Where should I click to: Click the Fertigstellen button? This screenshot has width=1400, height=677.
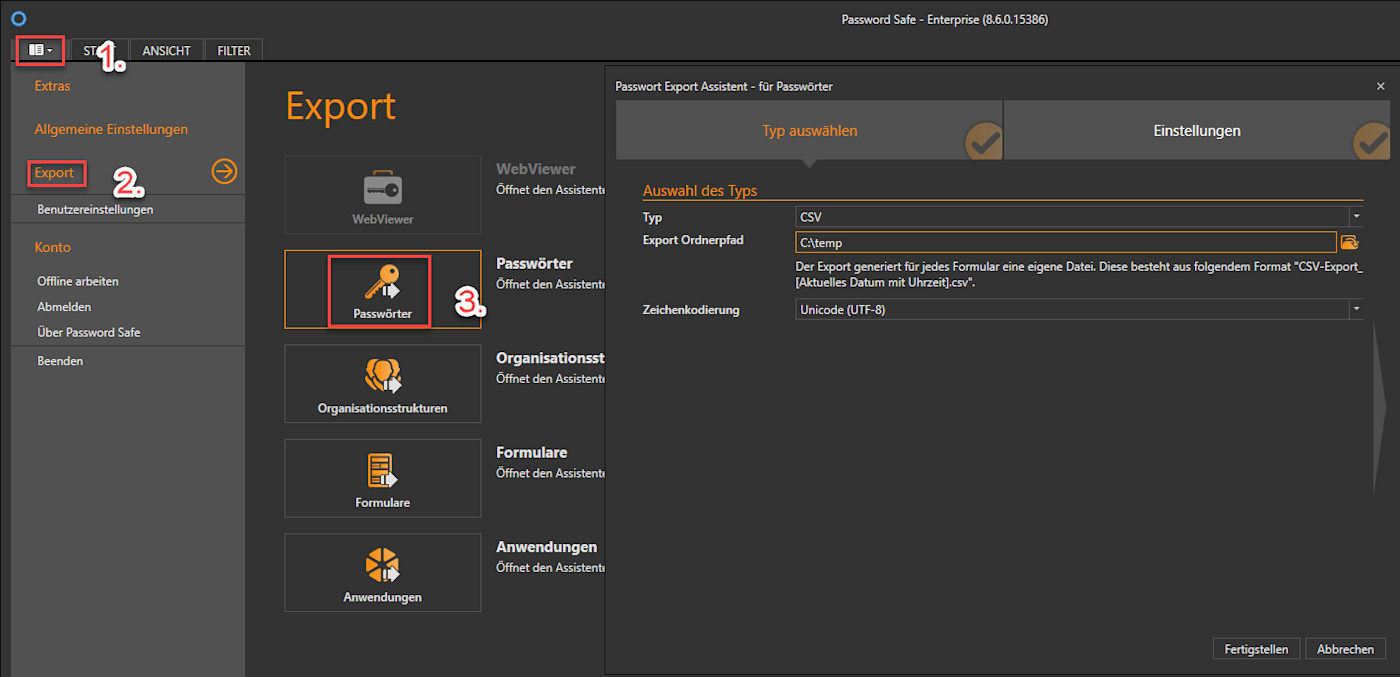1256,648
